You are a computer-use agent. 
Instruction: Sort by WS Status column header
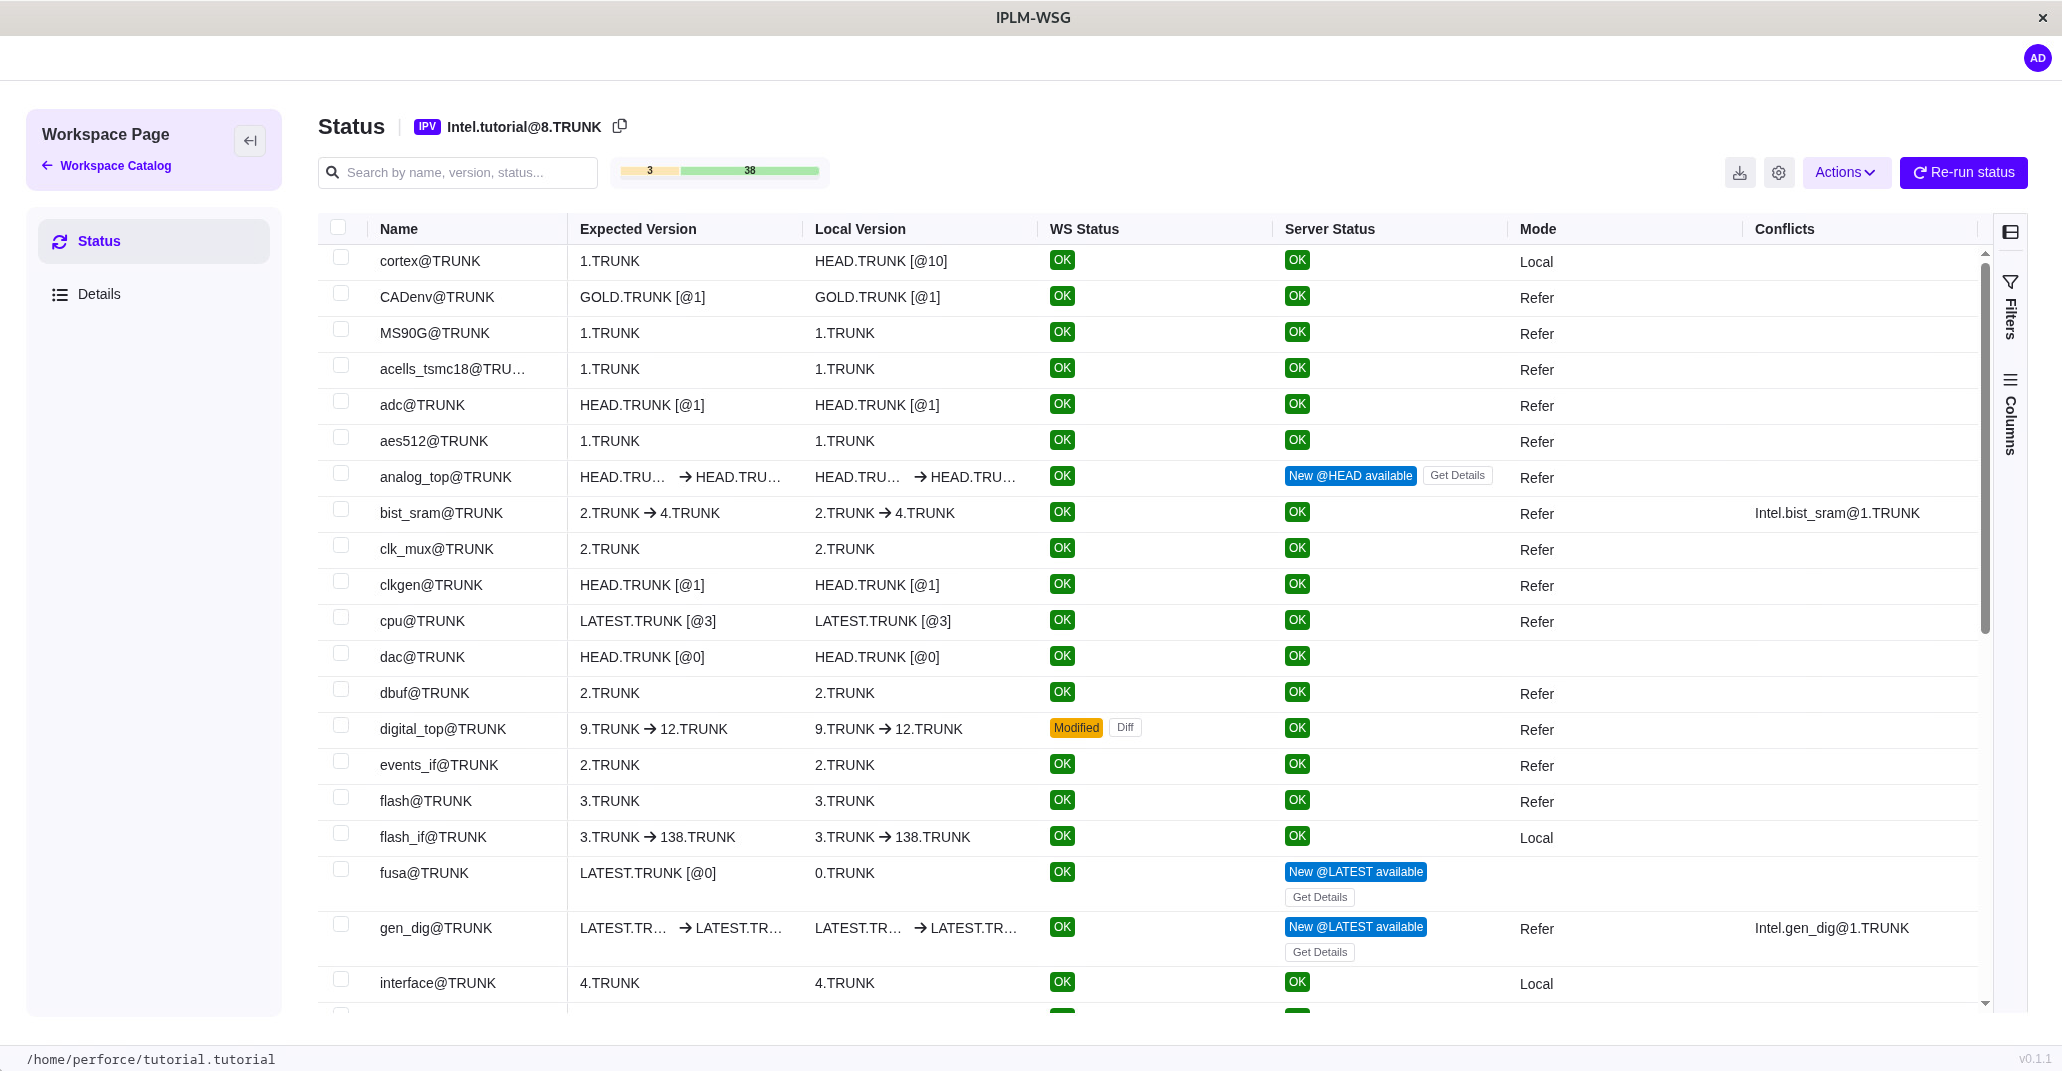coord(1084,229)
